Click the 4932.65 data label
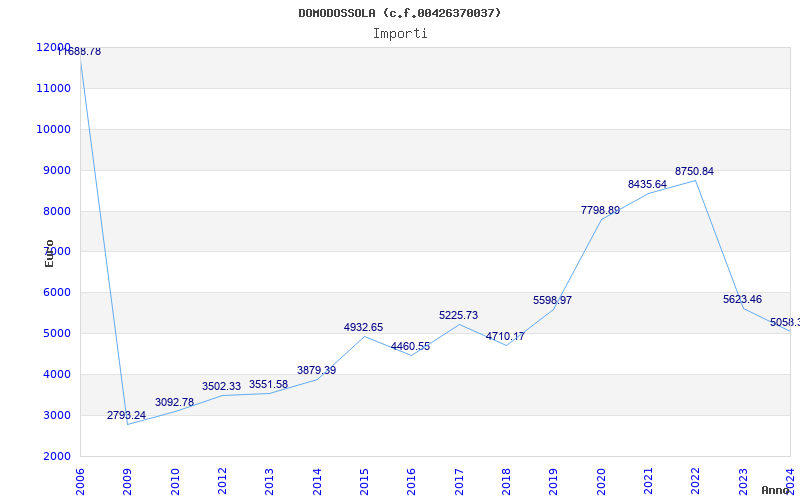 [363, 328]
